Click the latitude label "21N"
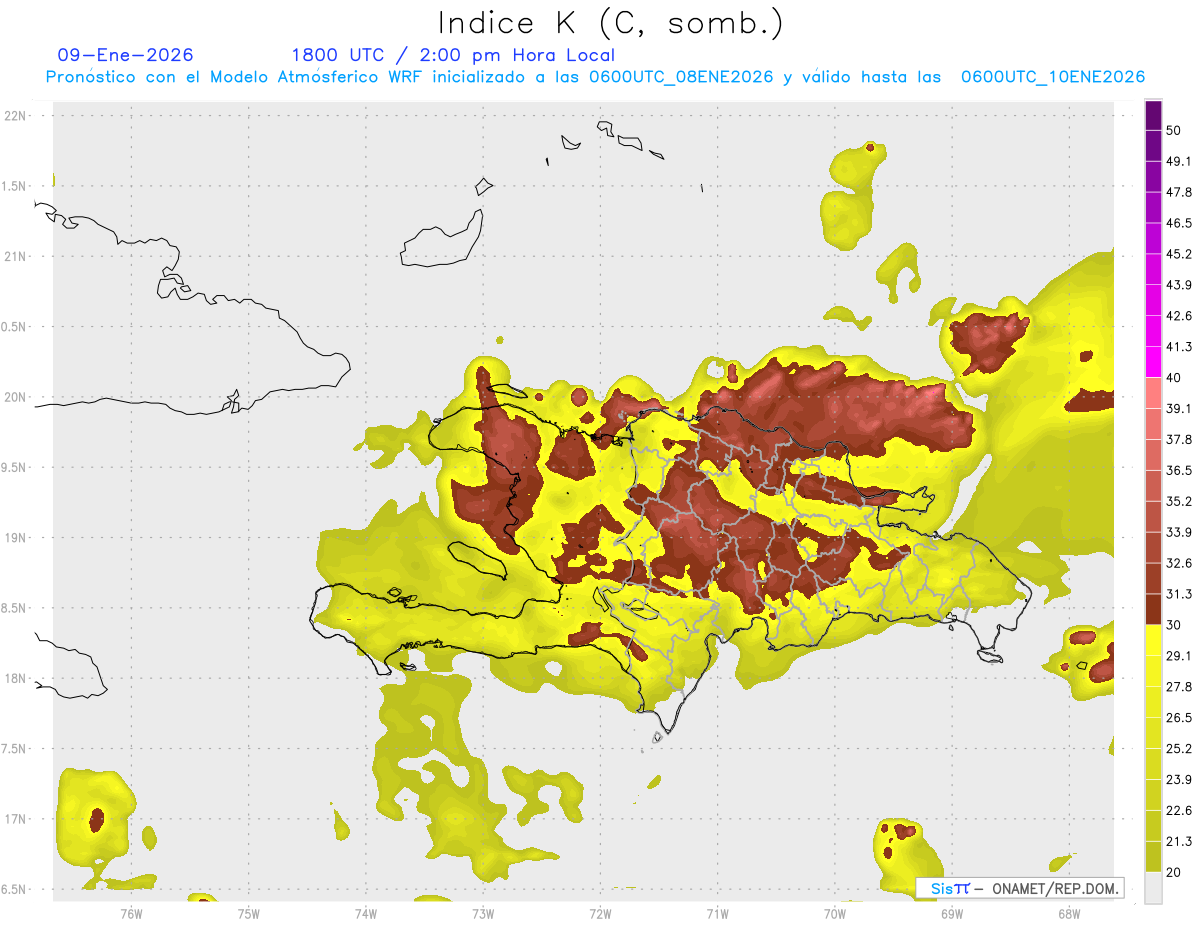The image size is (1200, 927). point(16,256)
